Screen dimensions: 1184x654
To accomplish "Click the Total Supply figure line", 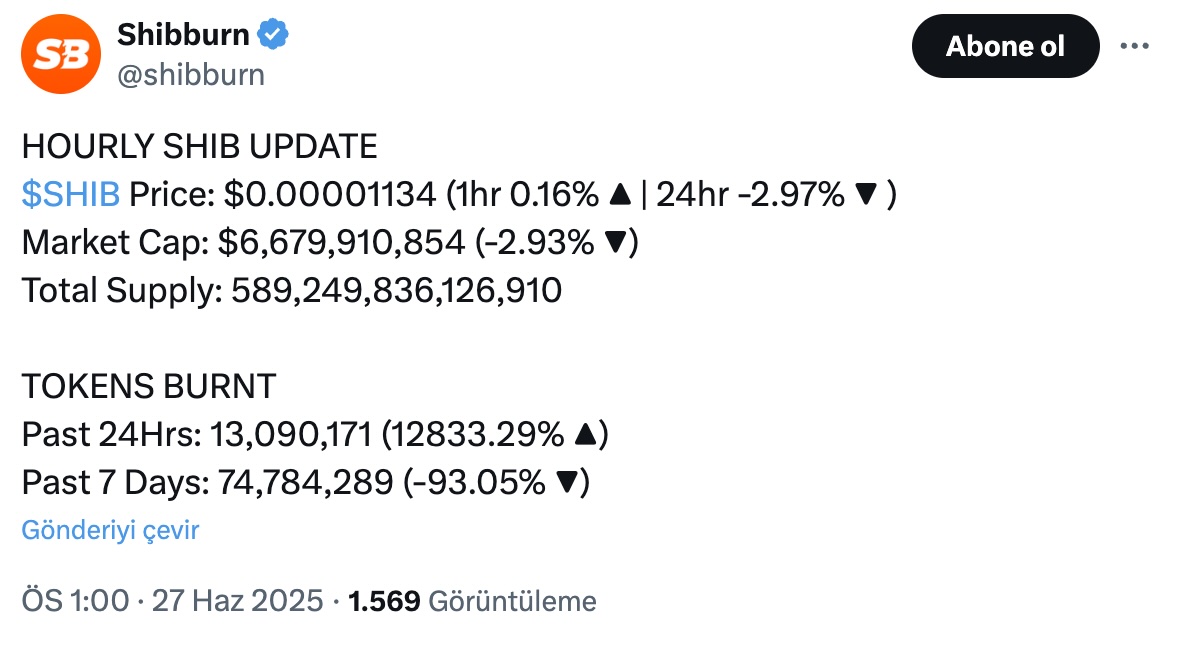I will coord(291,291).
